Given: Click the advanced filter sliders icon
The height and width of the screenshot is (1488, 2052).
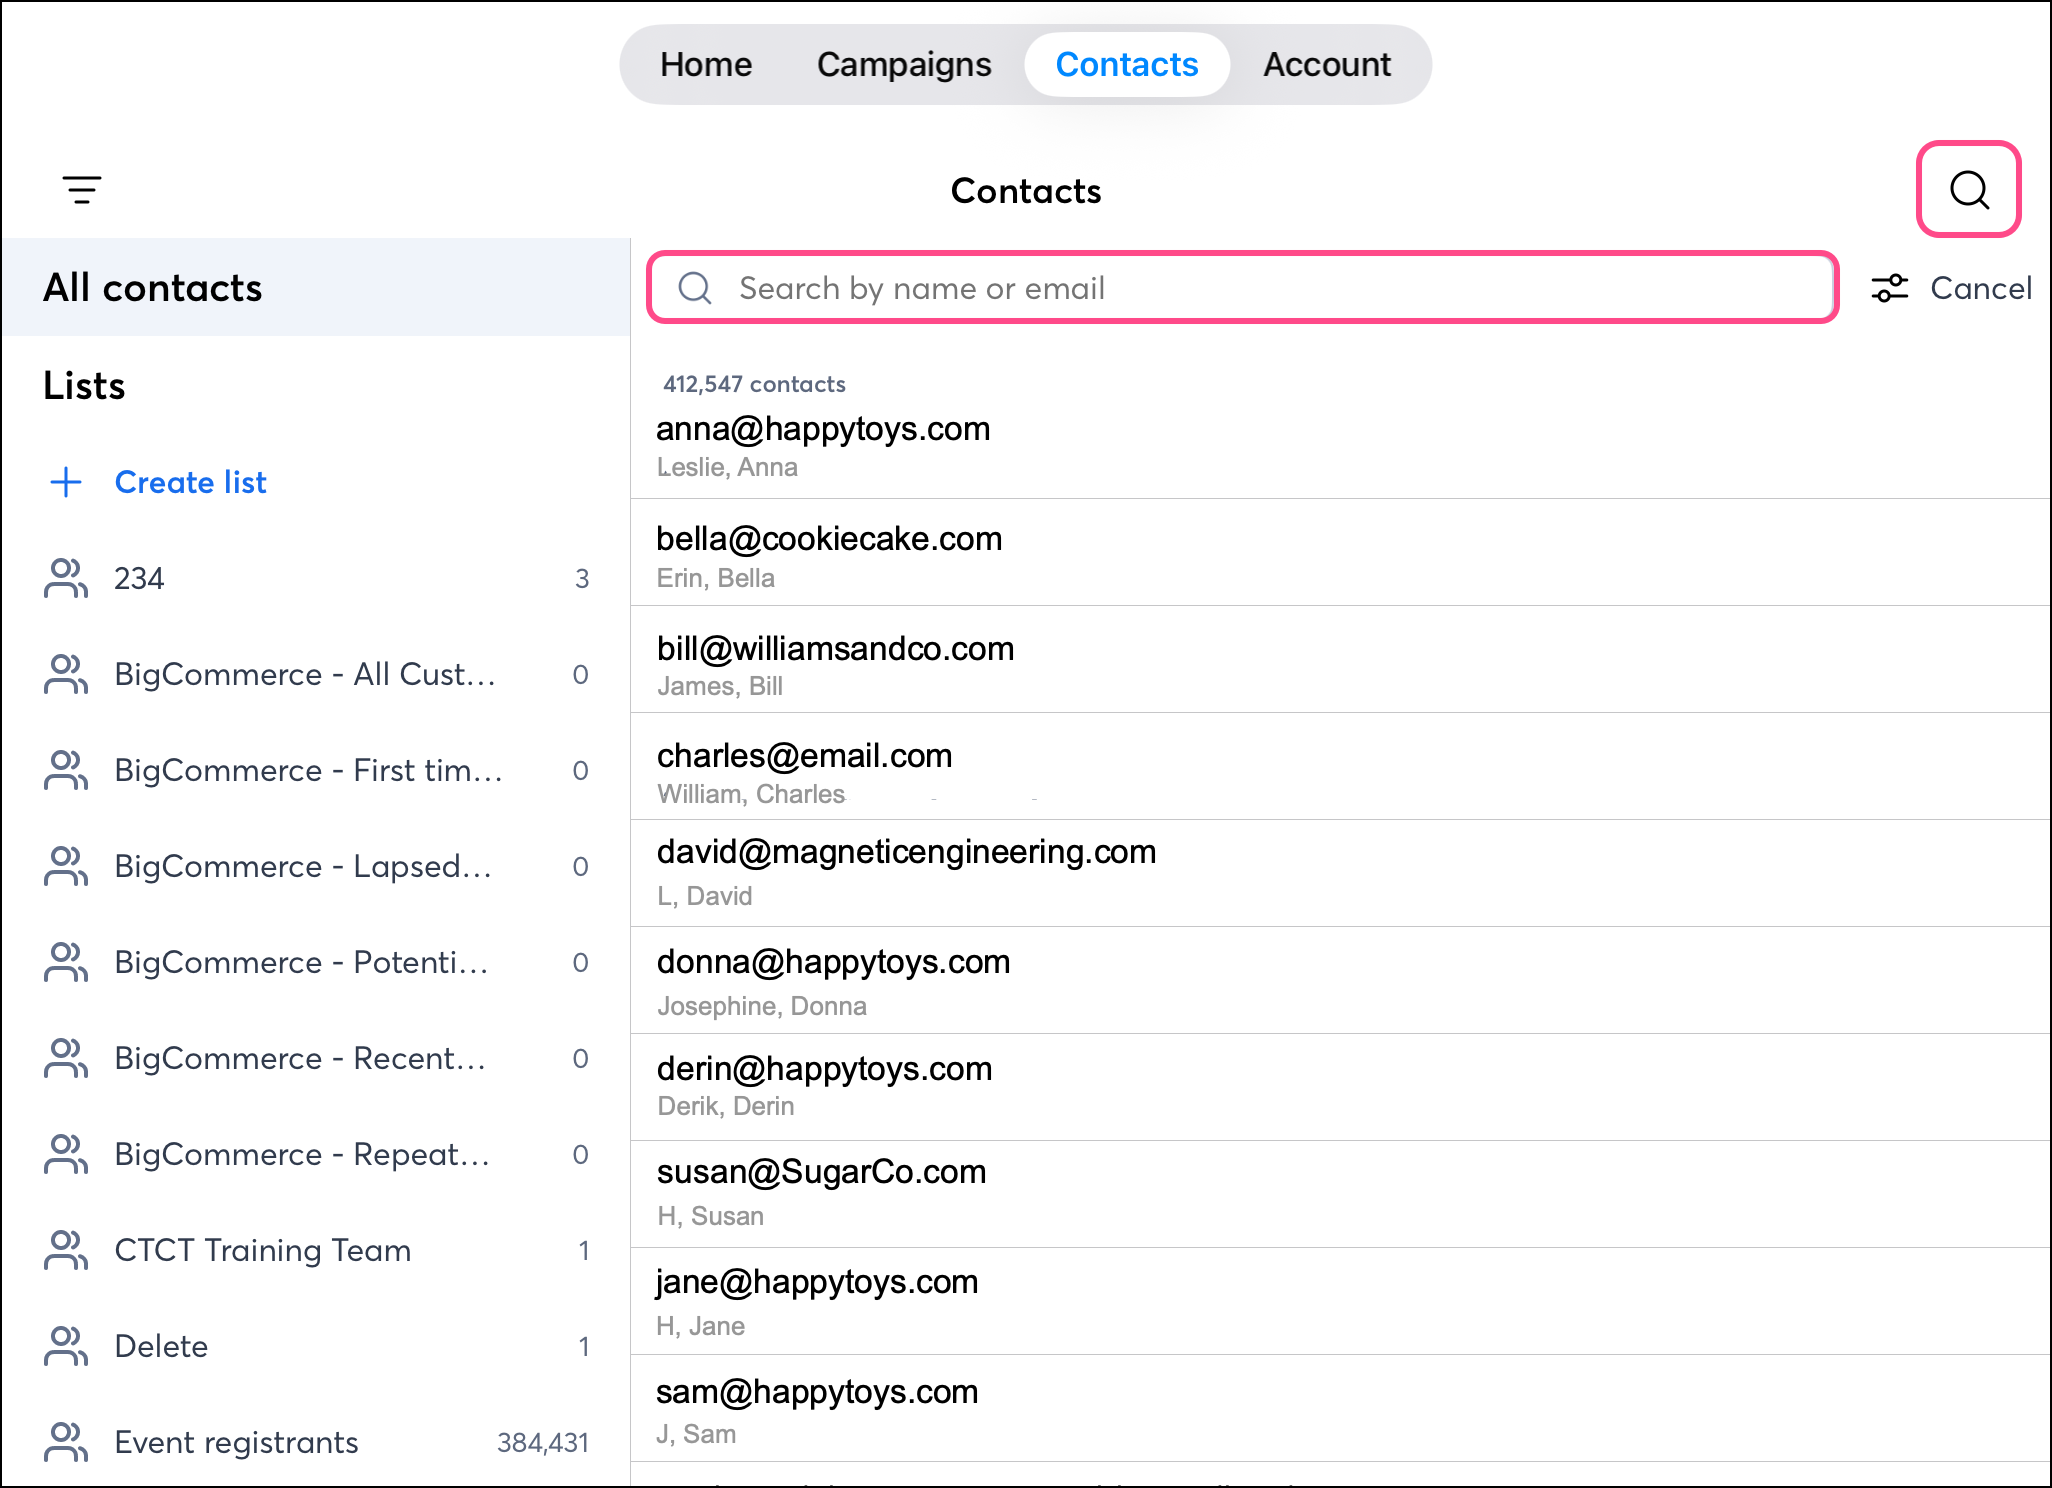Looking at the screenshot, I should click(x=1889, y=289).
